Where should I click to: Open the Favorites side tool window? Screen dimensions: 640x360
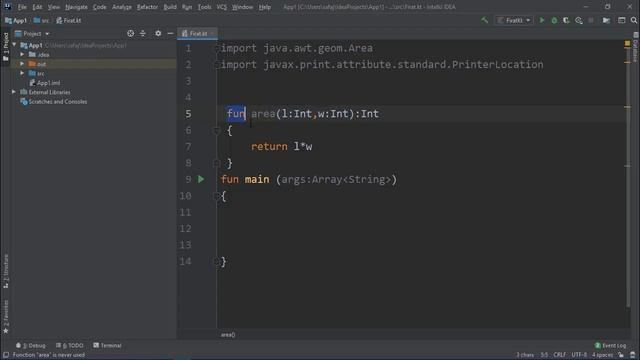[x=6, y=317]
